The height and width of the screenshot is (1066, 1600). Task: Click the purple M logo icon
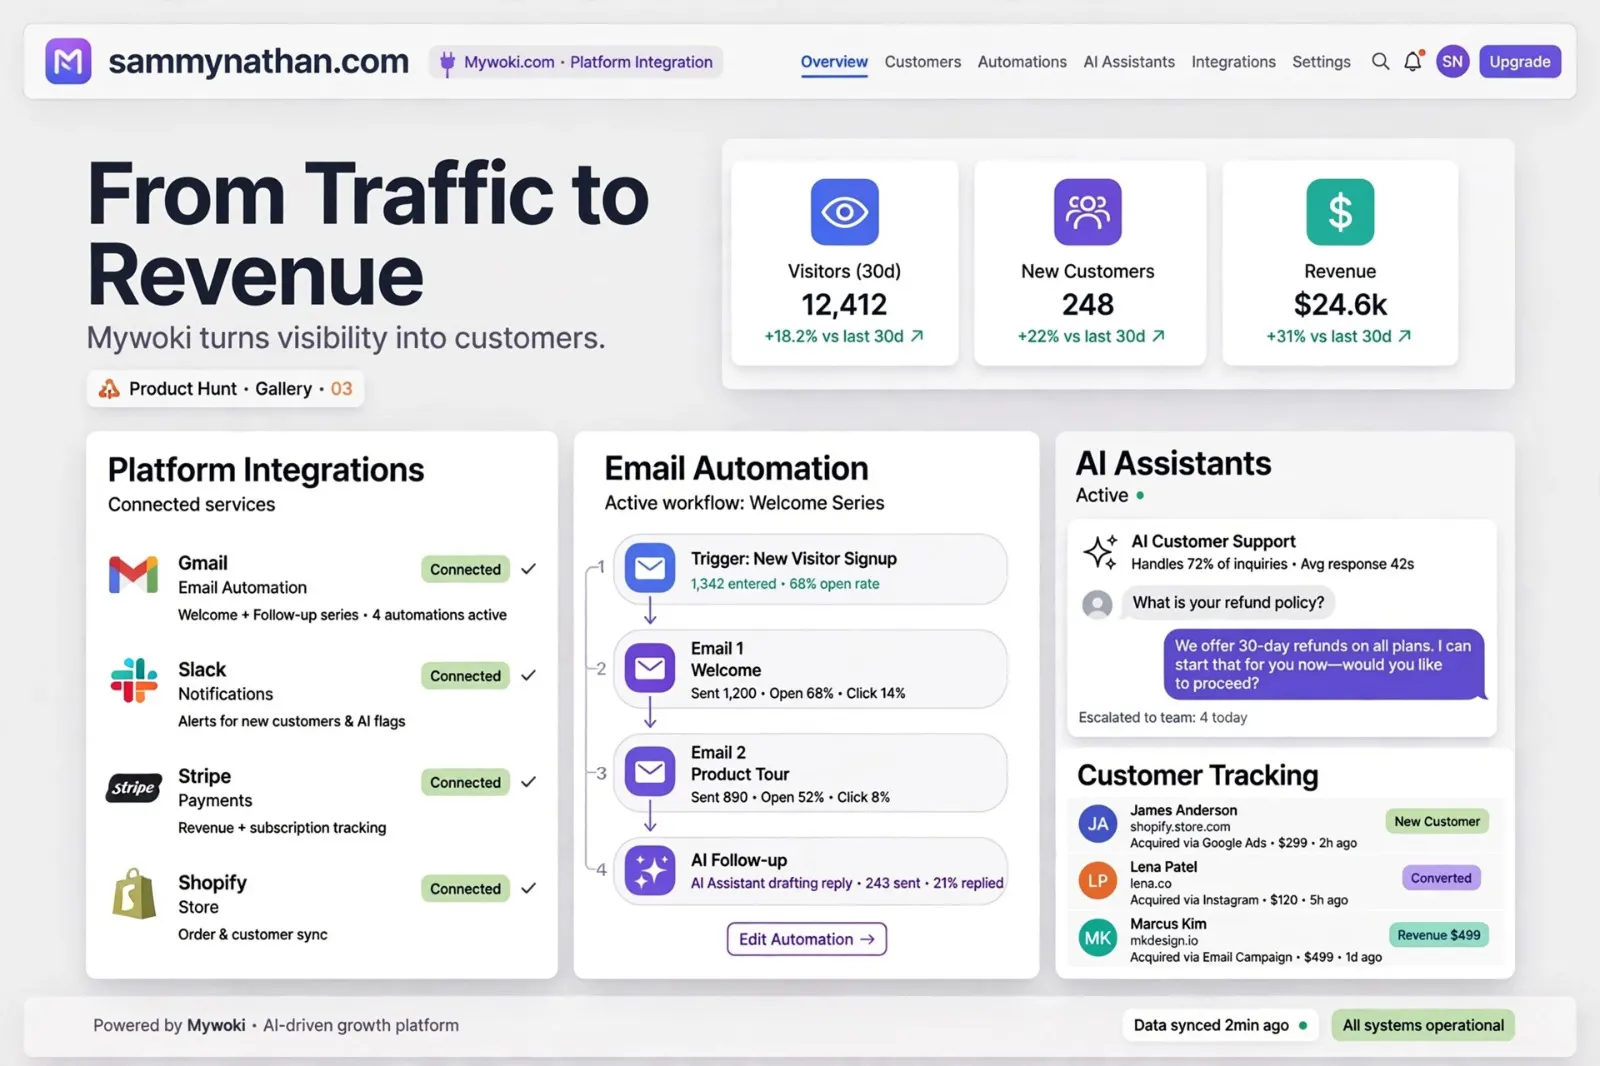pos(68,61)
